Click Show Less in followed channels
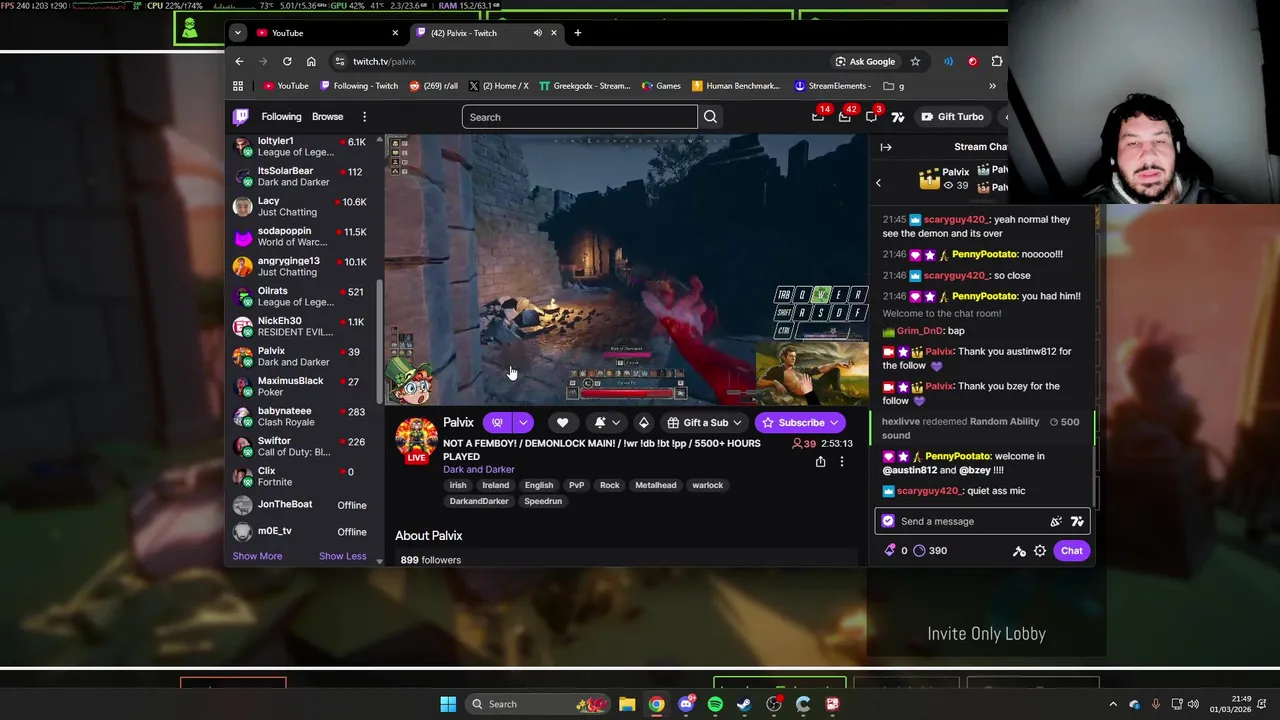The height and width of the screenshot is (720, 1280). (x=342, y=556)
